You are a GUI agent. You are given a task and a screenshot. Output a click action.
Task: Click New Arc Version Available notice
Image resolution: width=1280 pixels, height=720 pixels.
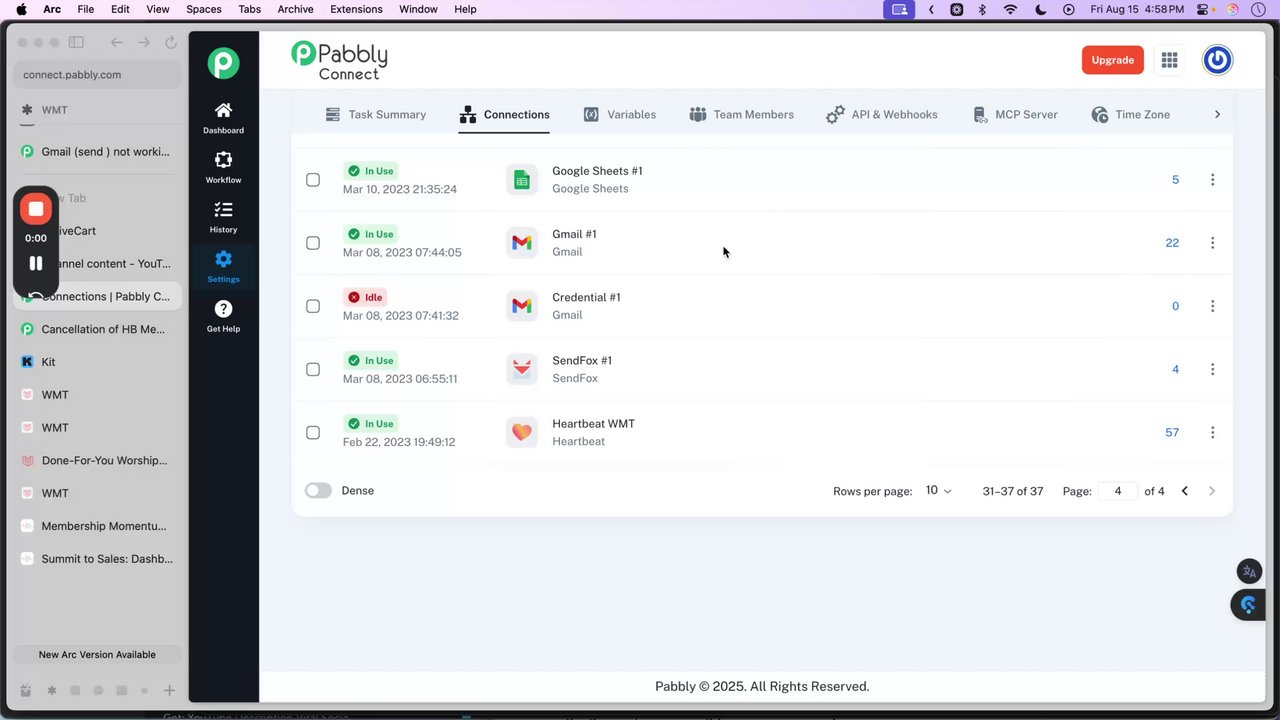tap(97, 655)
